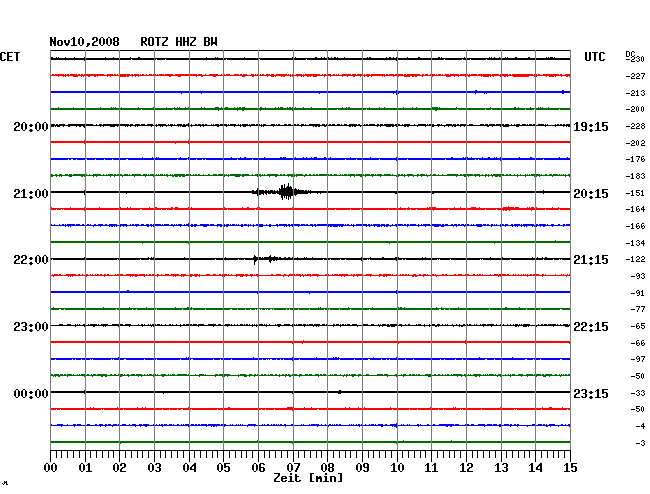Click the "20:15" UTC time label

click(x=591, y=194)
